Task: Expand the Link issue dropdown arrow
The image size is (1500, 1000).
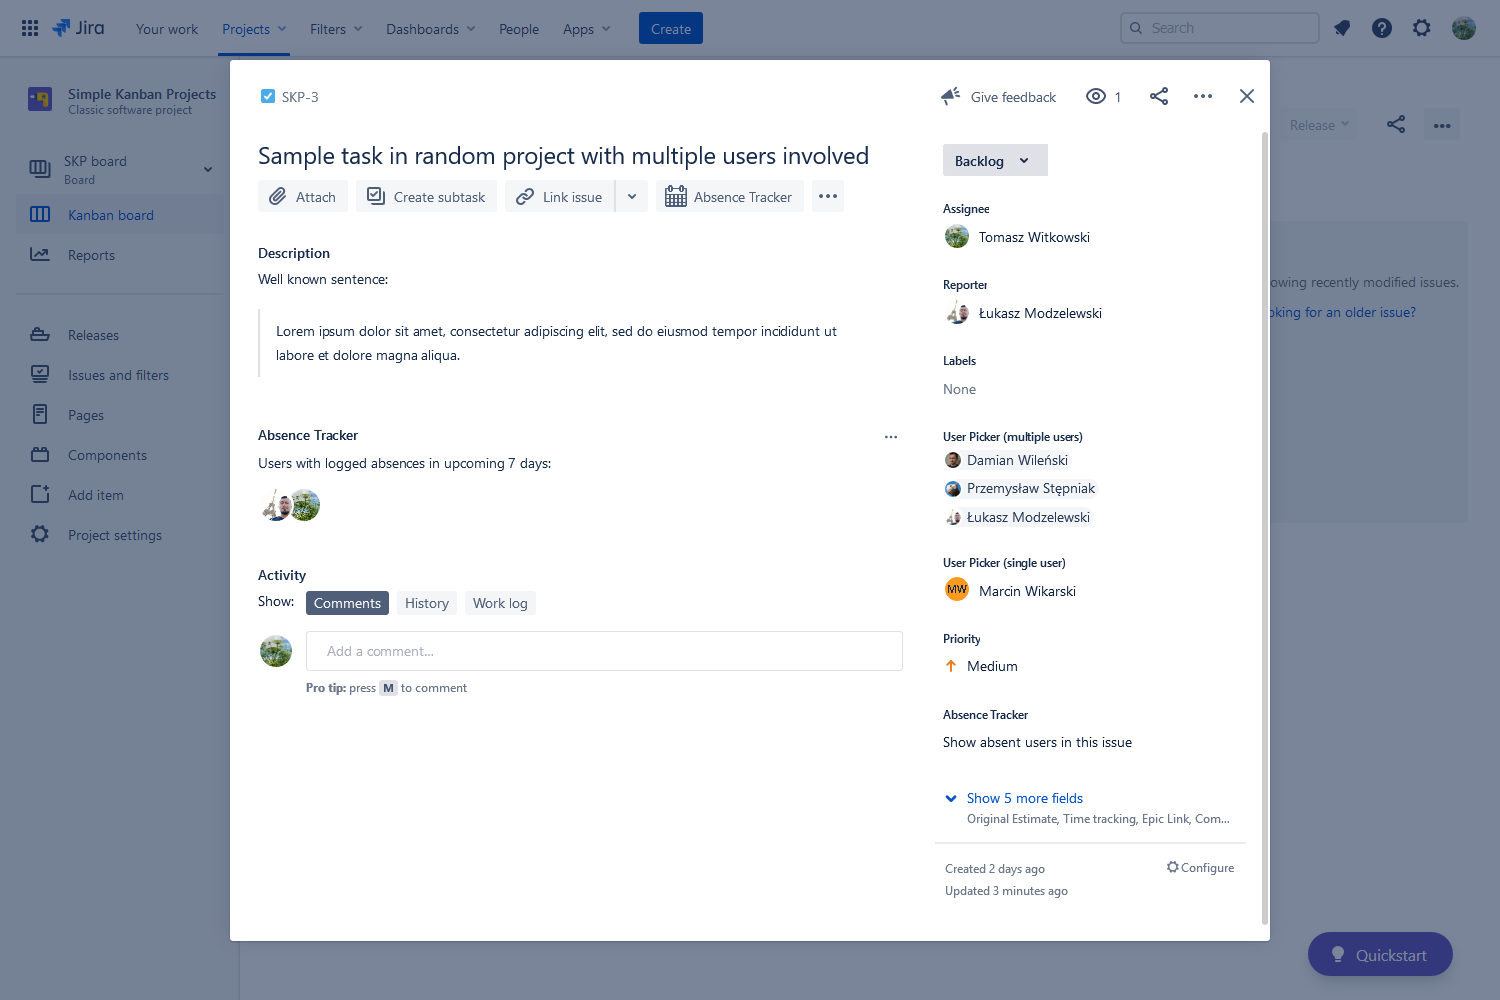Action: 632,196
